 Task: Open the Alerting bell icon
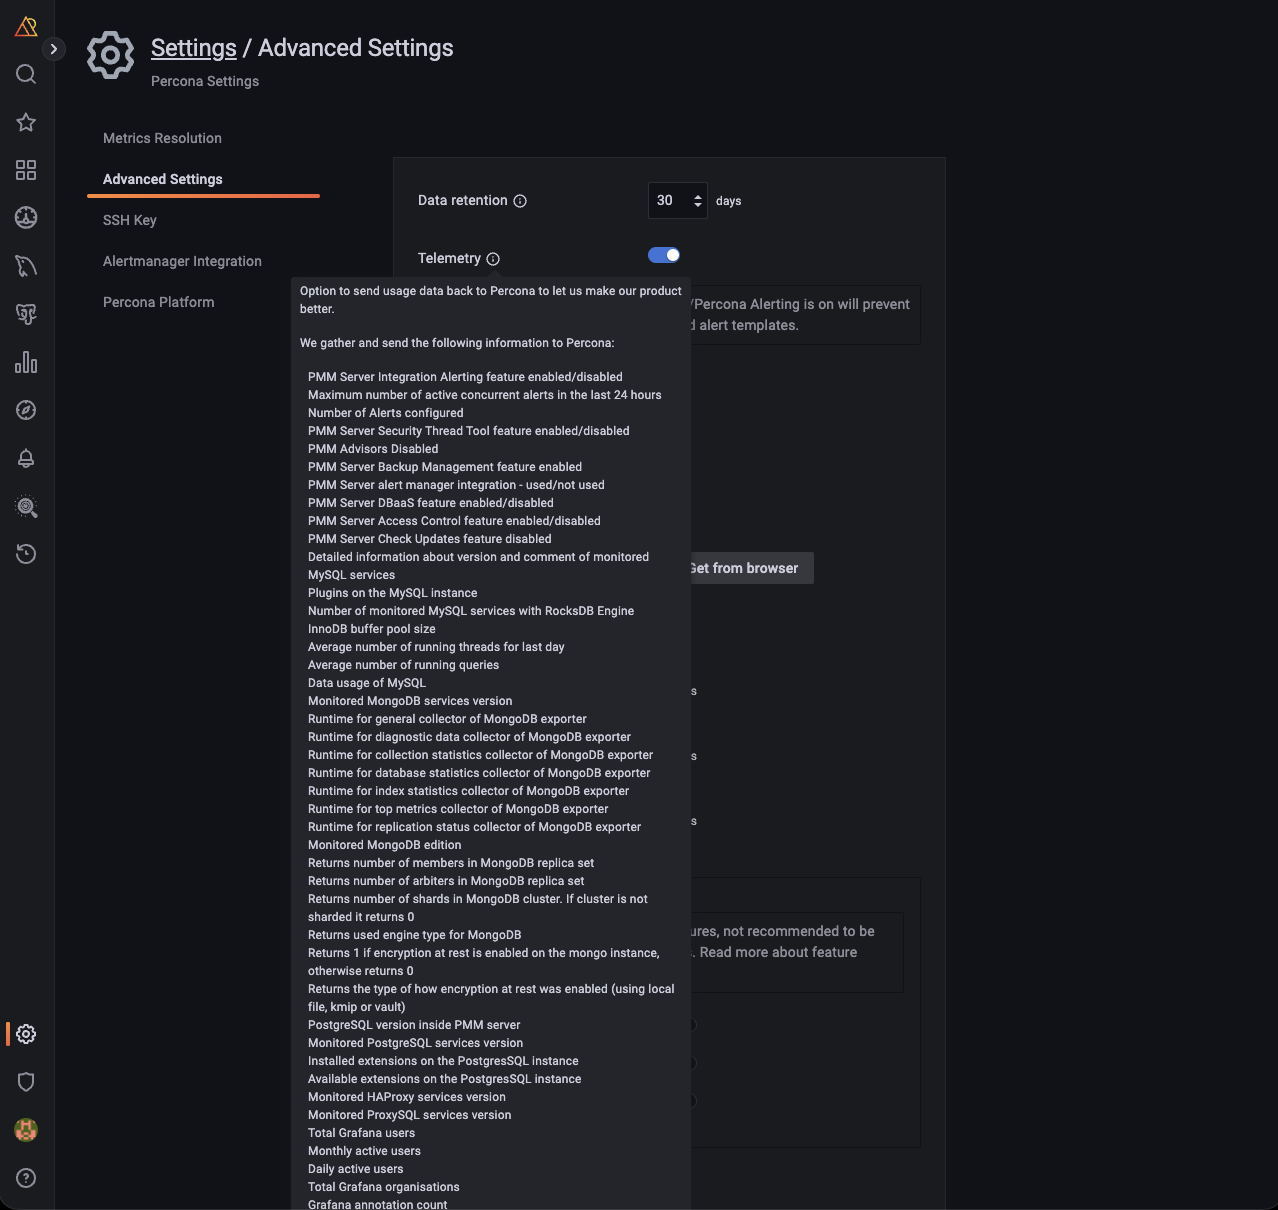(26, 458)
